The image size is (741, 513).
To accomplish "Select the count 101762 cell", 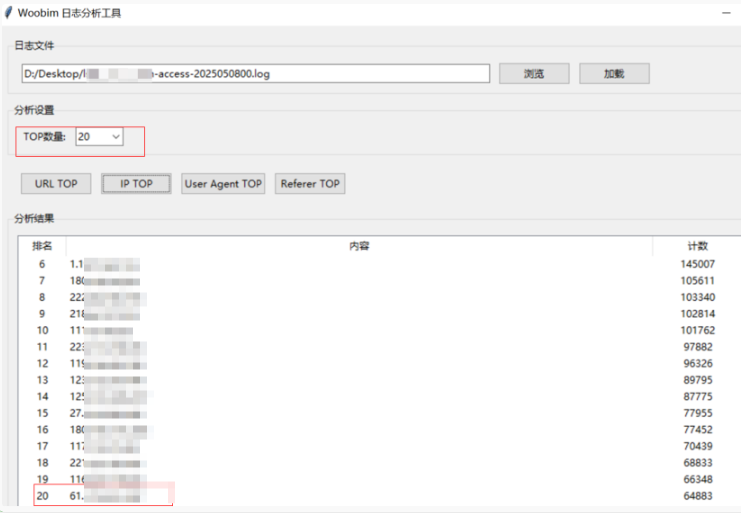I will tap(698, 330).
